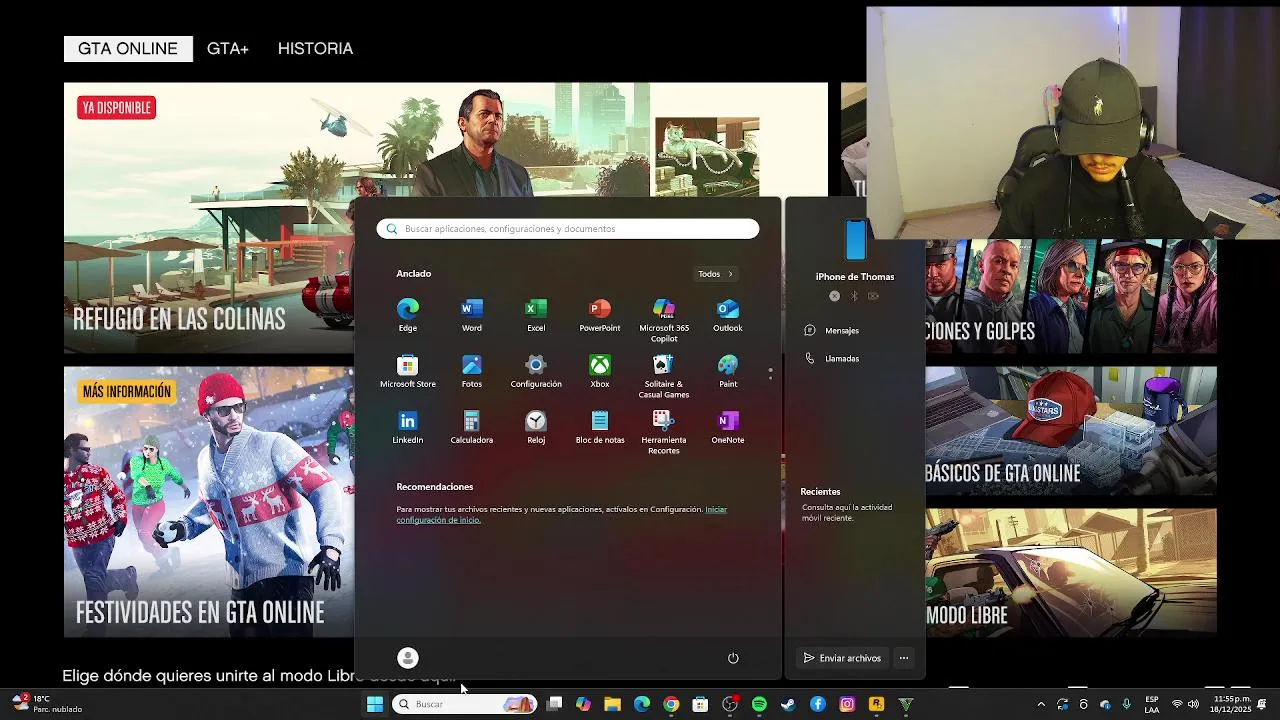The height and width of the screenshot is (720, 1280).
Task: Open the Microsoft Store pinned app
Action: click(x=408, y=371)
